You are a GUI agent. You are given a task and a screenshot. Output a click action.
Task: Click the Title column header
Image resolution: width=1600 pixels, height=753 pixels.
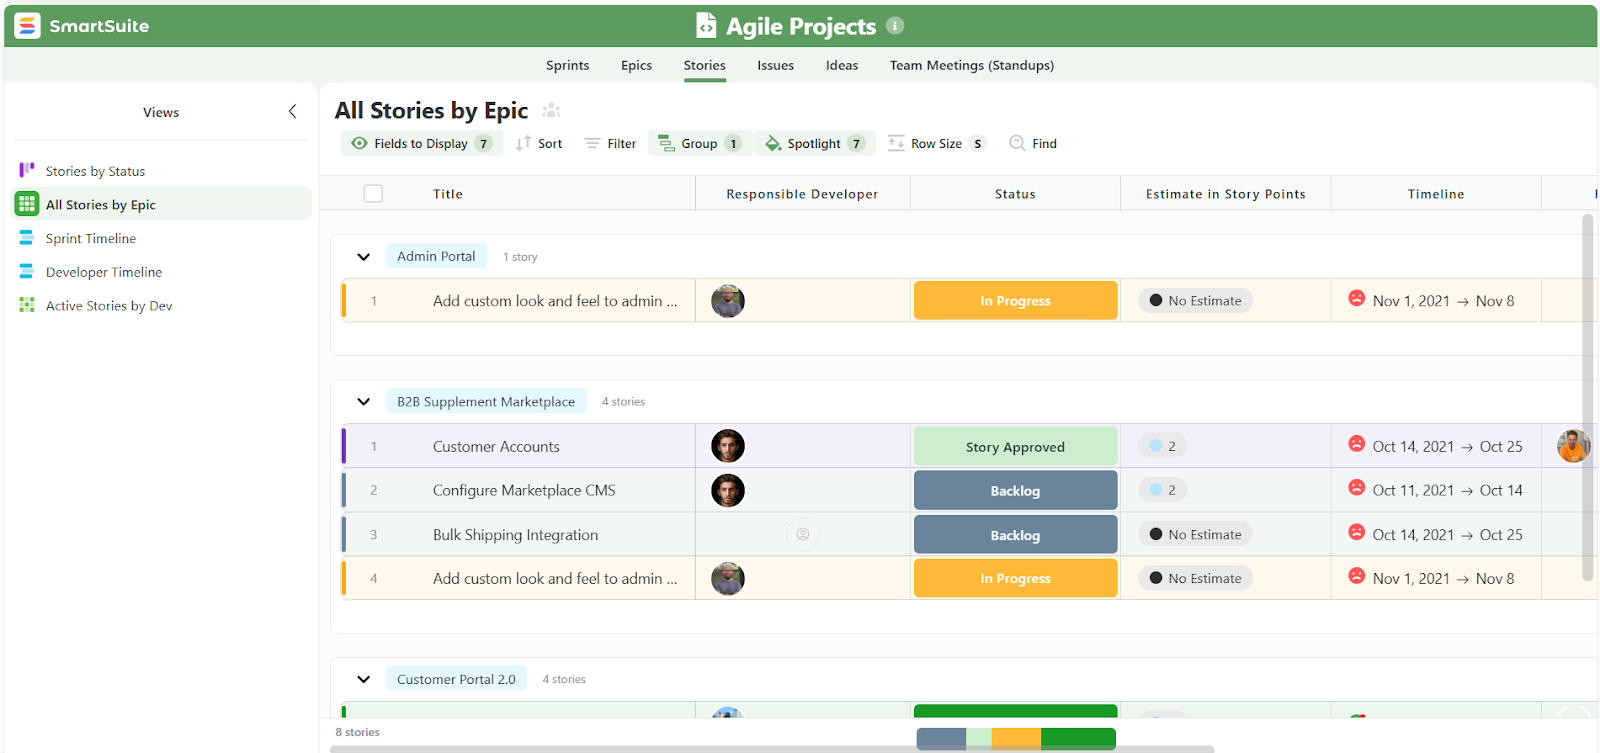click(x=448, y=194)
